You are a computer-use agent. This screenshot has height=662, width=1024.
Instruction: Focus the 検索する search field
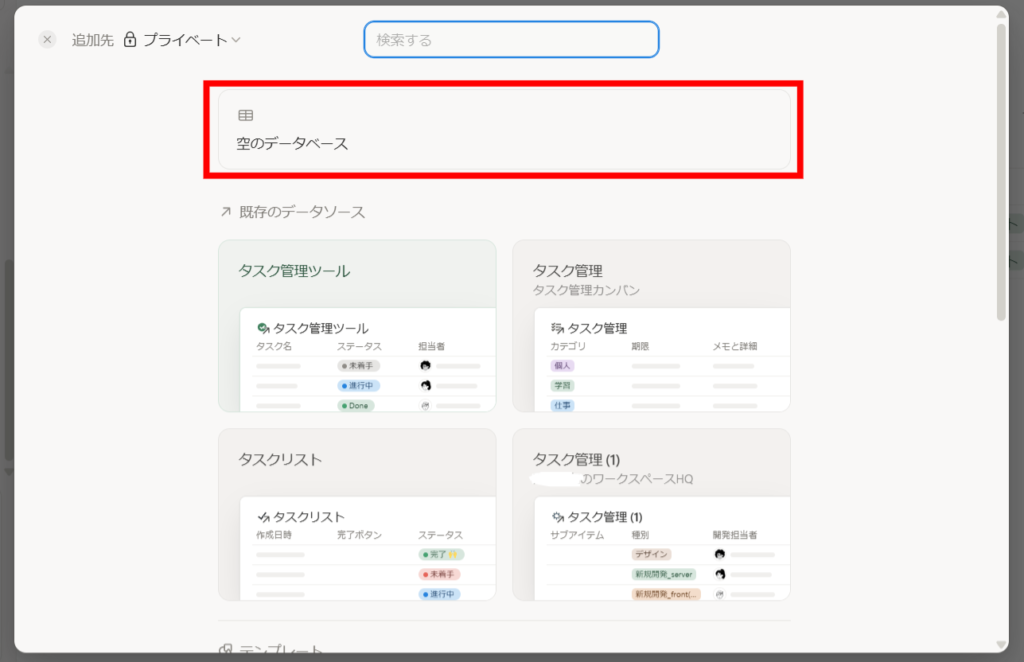pyautogui.click(x=511, y=40)
